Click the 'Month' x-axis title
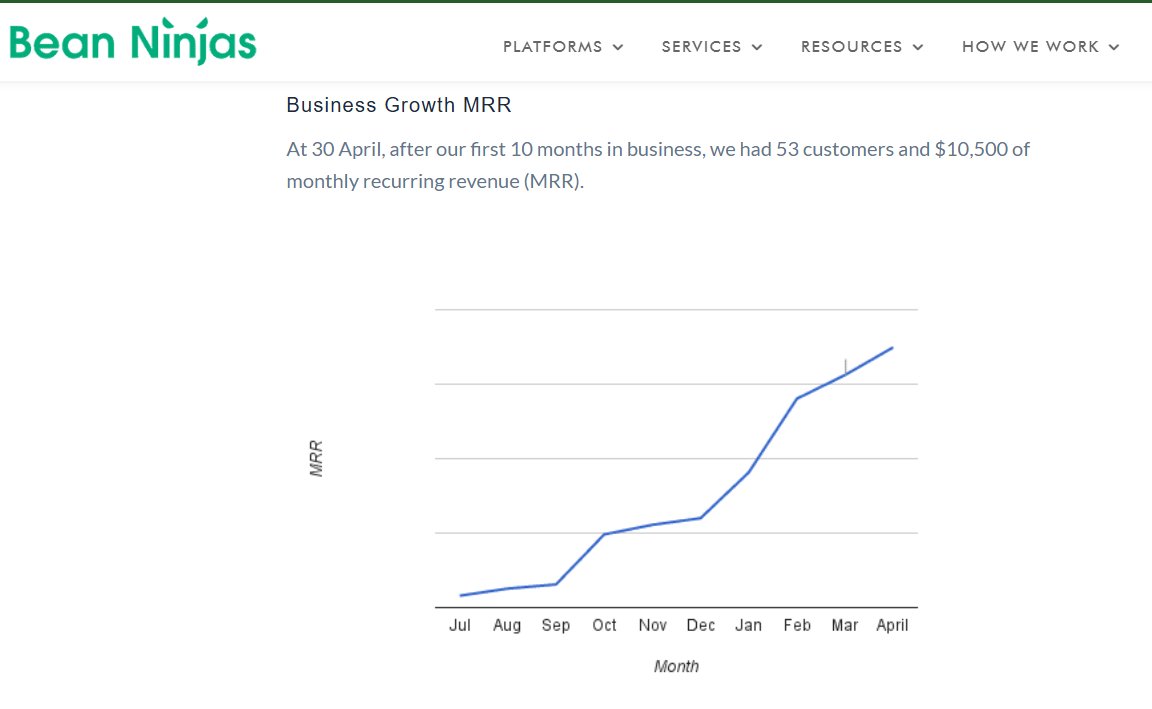The image size is (1152, 709). 676,666
